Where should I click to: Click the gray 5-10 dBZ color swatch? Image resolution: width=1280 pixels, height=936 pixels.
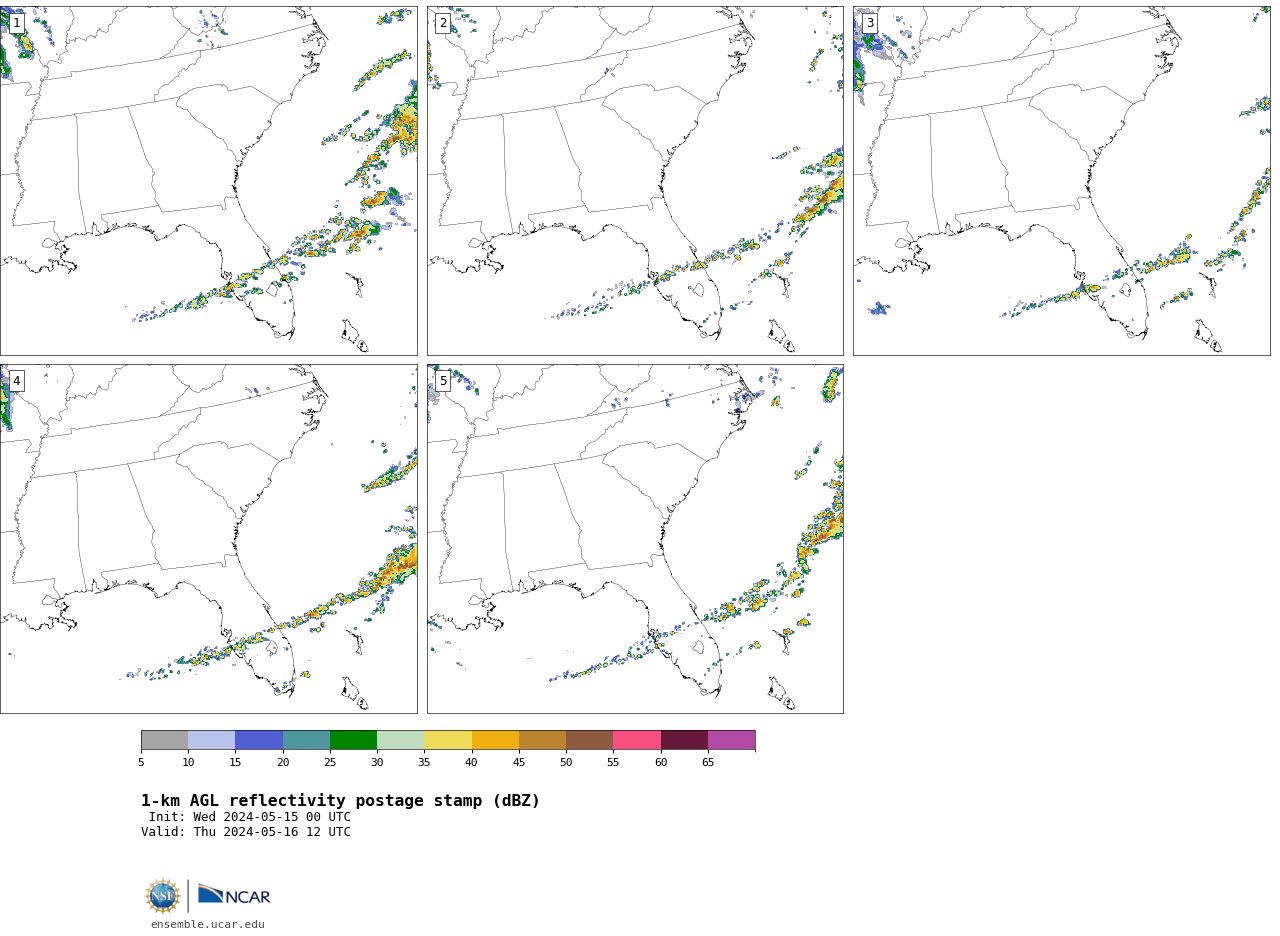click(x=164, y=740)
